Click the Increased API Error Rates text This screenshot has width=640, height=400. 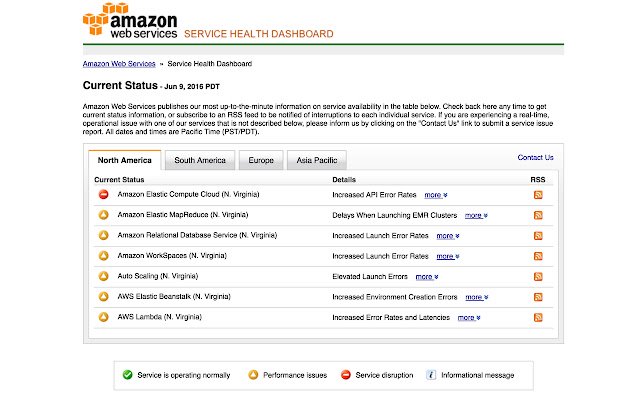pos(374,195)
